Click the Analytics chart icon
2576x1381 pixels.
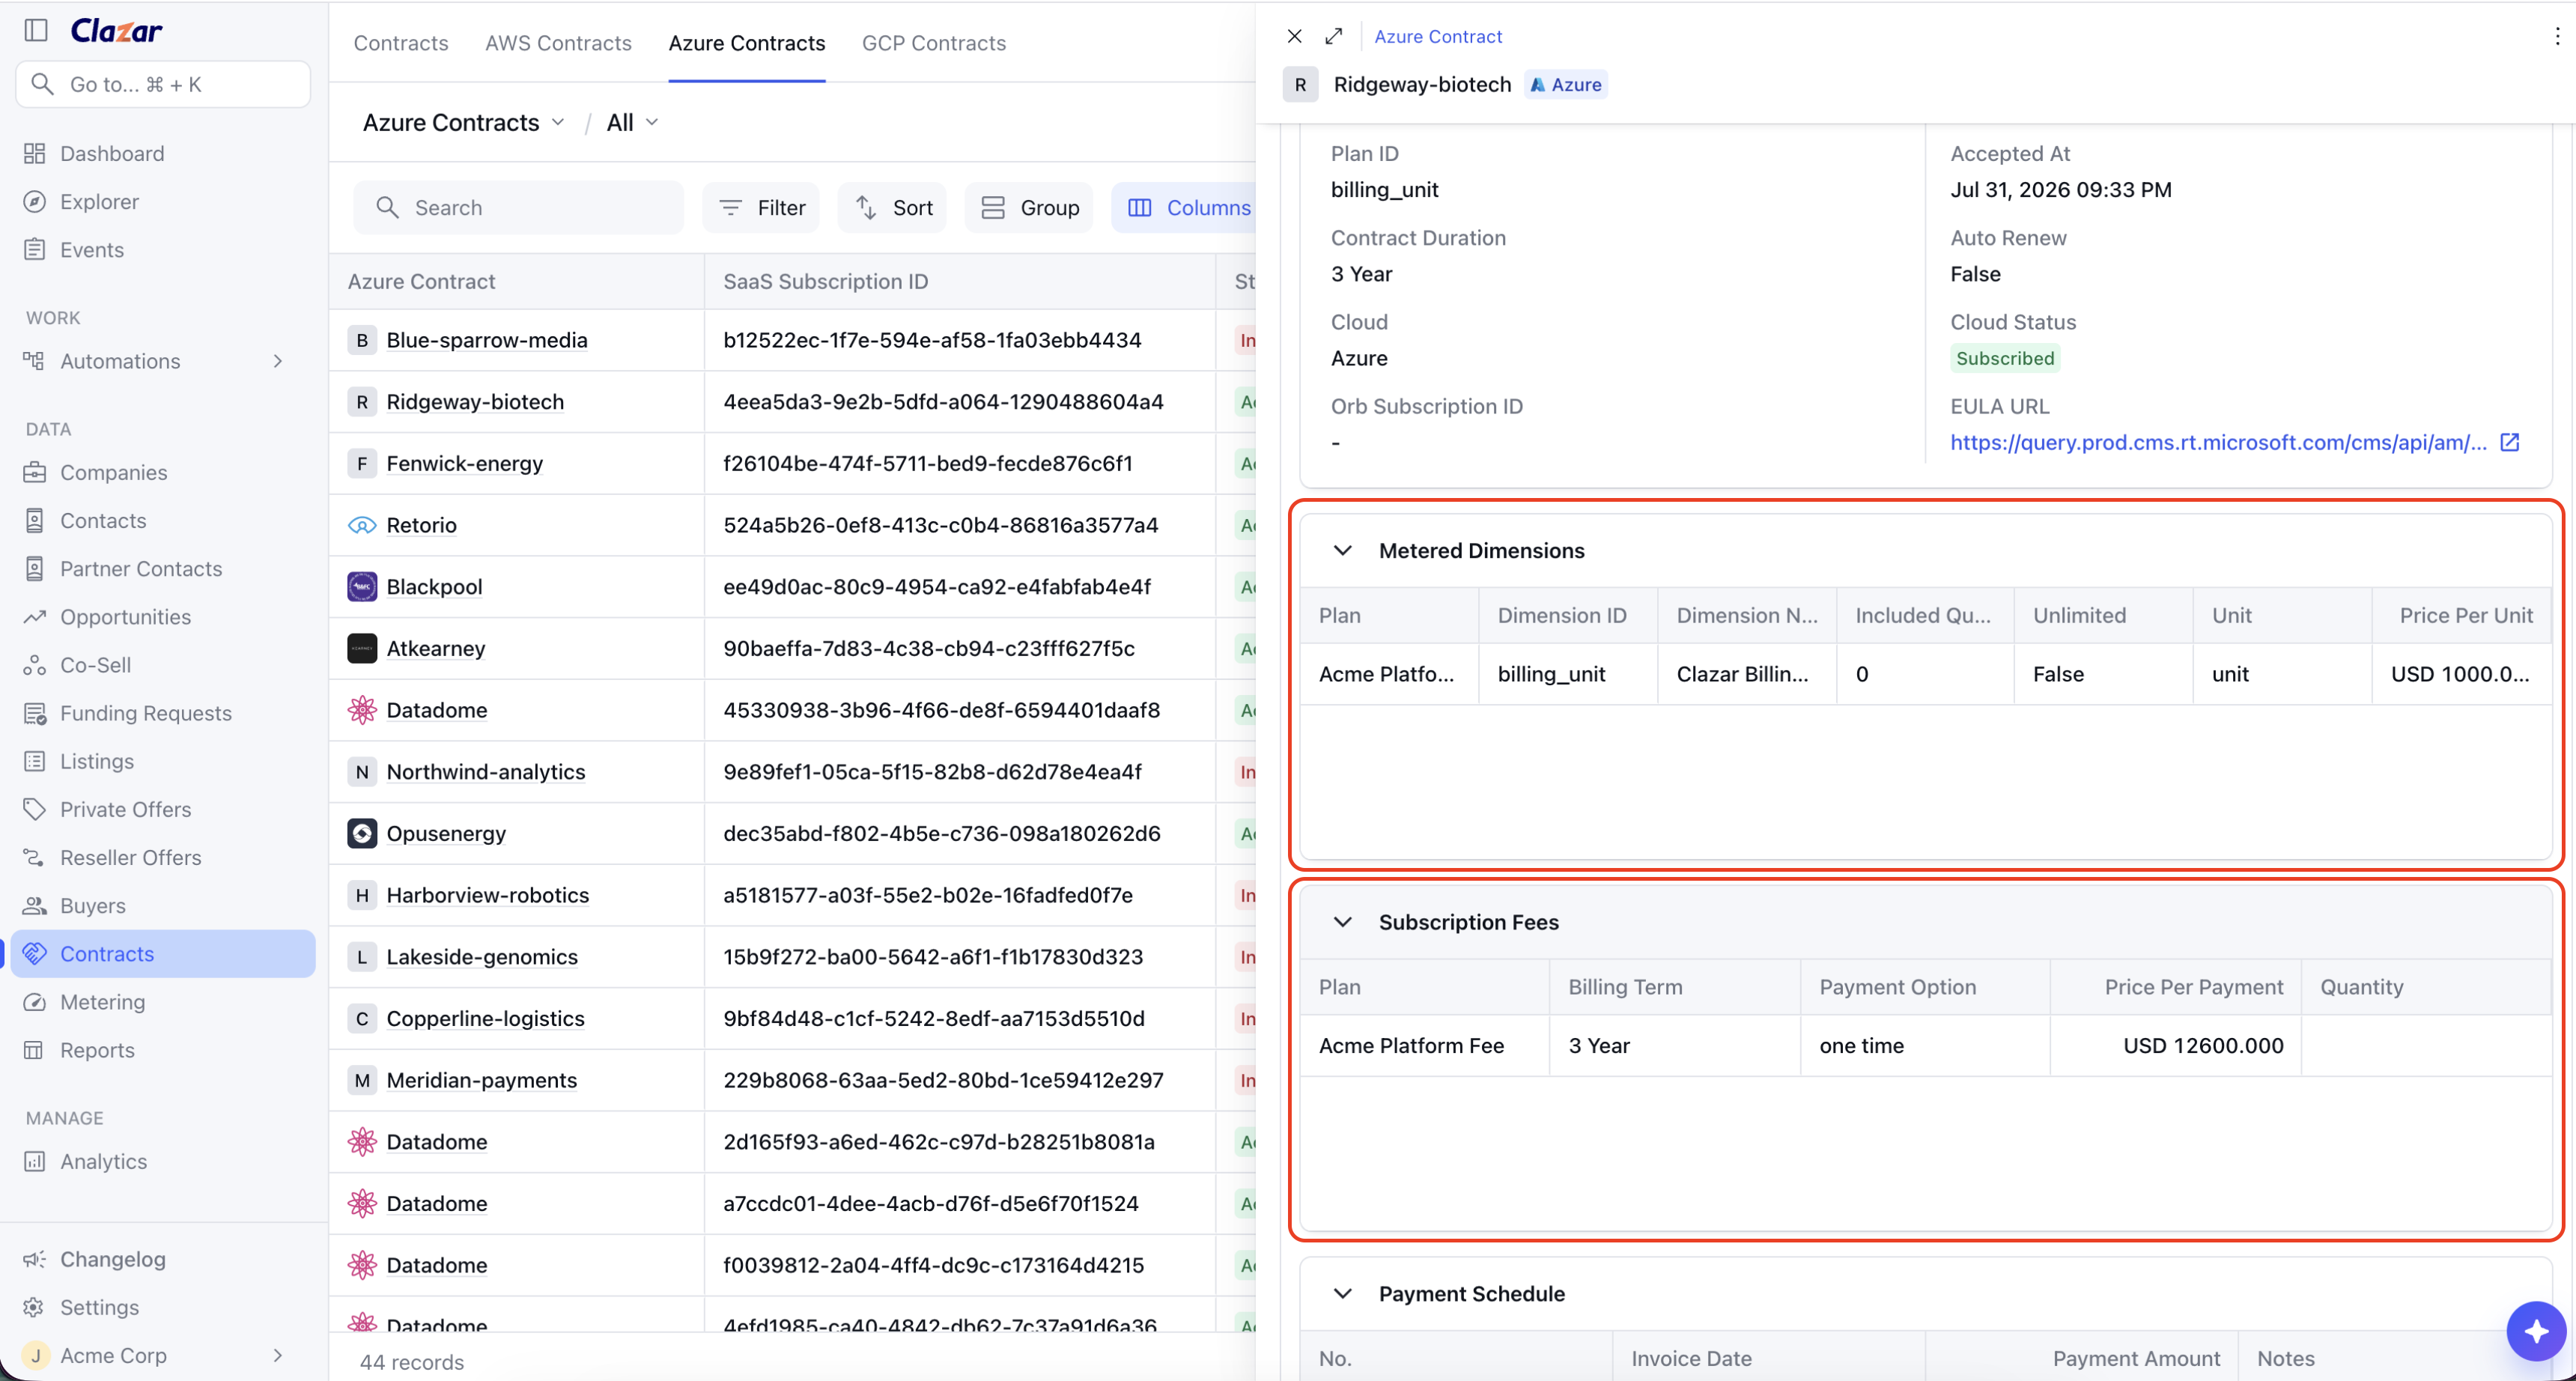pos(35,1161)
